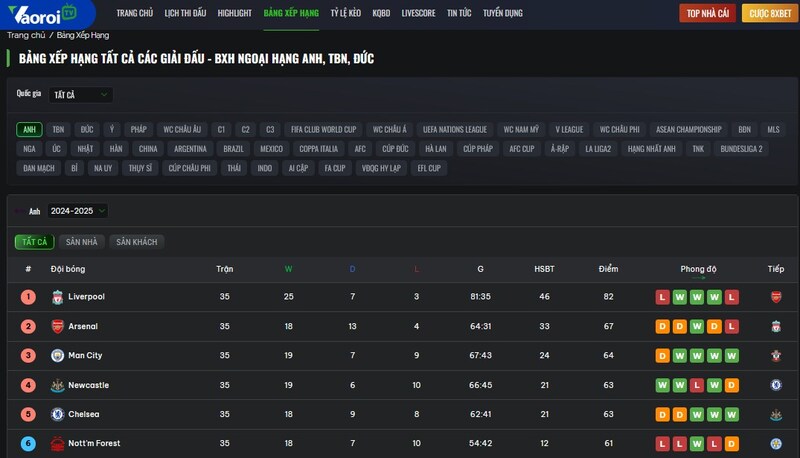Click first form badge L in Liverpool row
The image size is (800, 458).
[x=662, y=297]
